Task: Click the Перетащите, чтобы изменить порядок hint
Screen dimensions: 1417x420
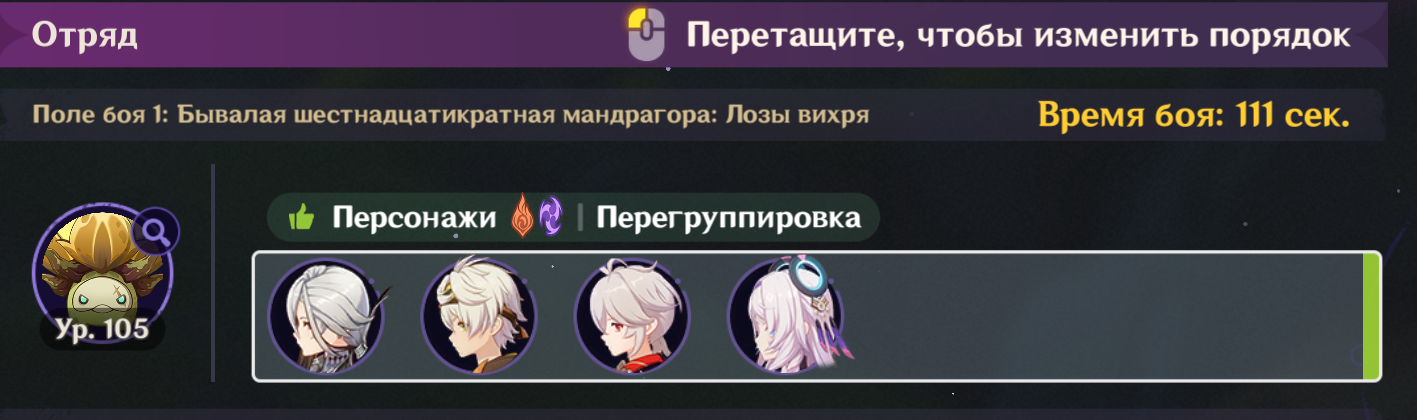Action: tap(1018, 35)
